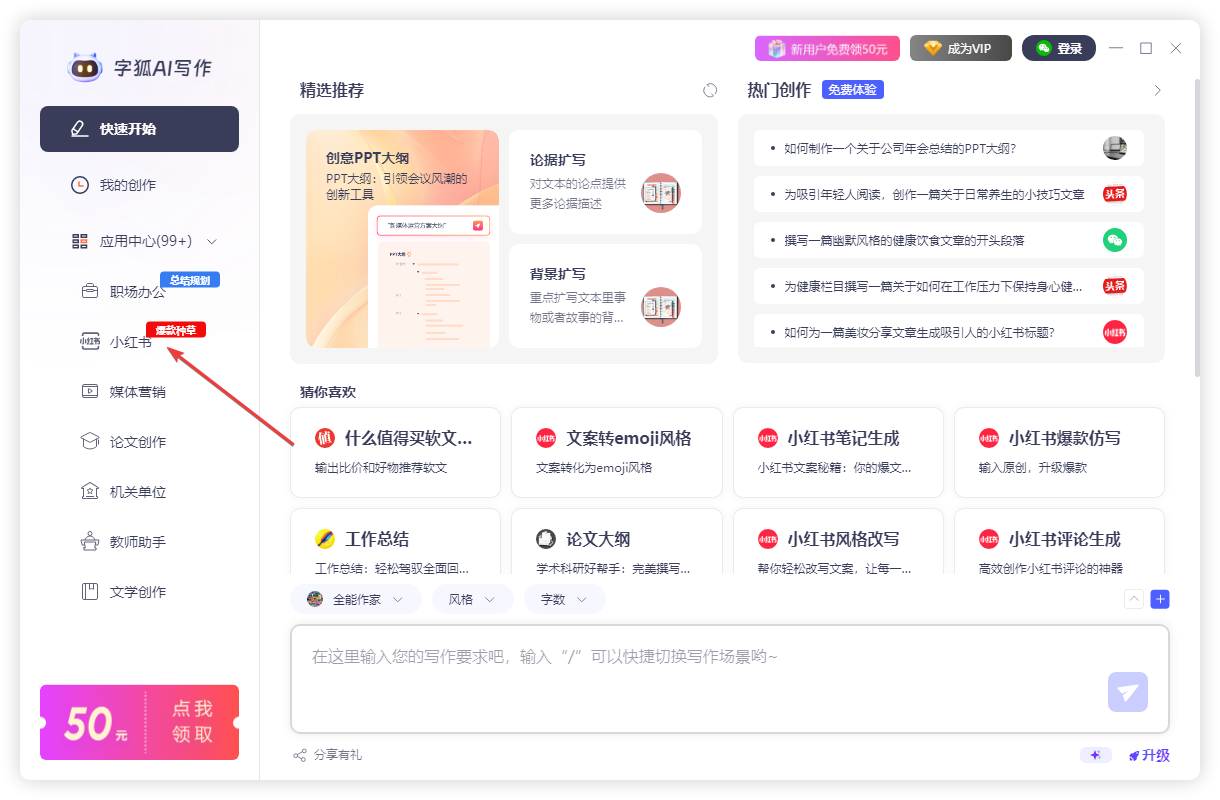Open 论文大纲 tool card
This screenshot has height=800, width=1220.
(x=616, y=542)
